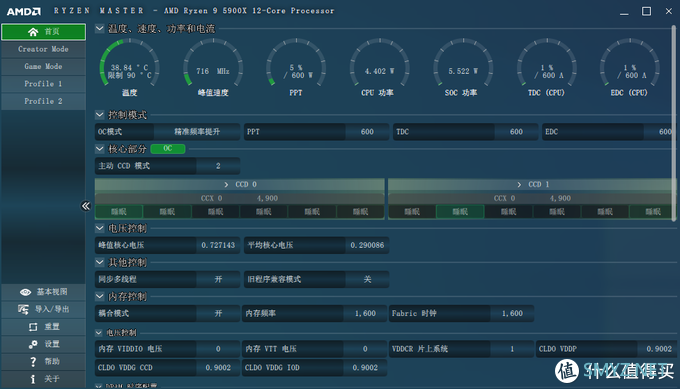Click the 帮助 question mark icon
The width and height of the screenshot is (680, 389).
[33, 361]
